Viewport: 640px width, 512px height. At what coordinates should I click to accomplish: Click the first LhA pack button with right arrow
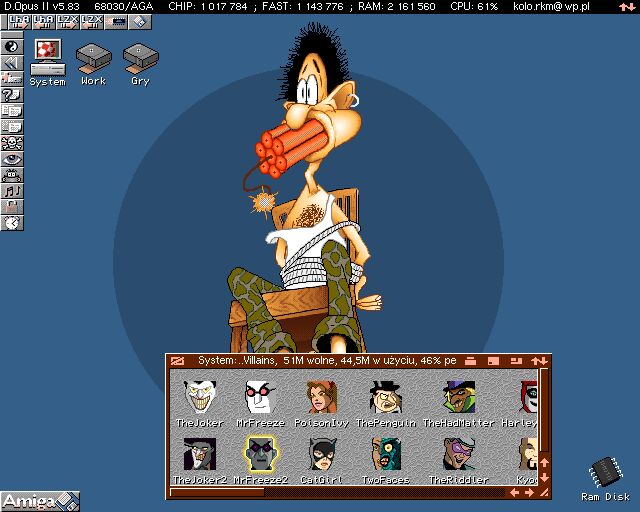[x=19, y=22]
